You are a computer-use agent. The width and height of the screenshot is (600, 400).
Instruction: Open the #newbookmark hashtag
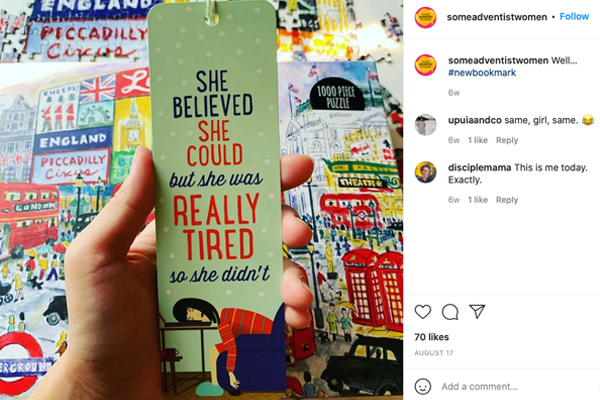[x=482, y=72]
